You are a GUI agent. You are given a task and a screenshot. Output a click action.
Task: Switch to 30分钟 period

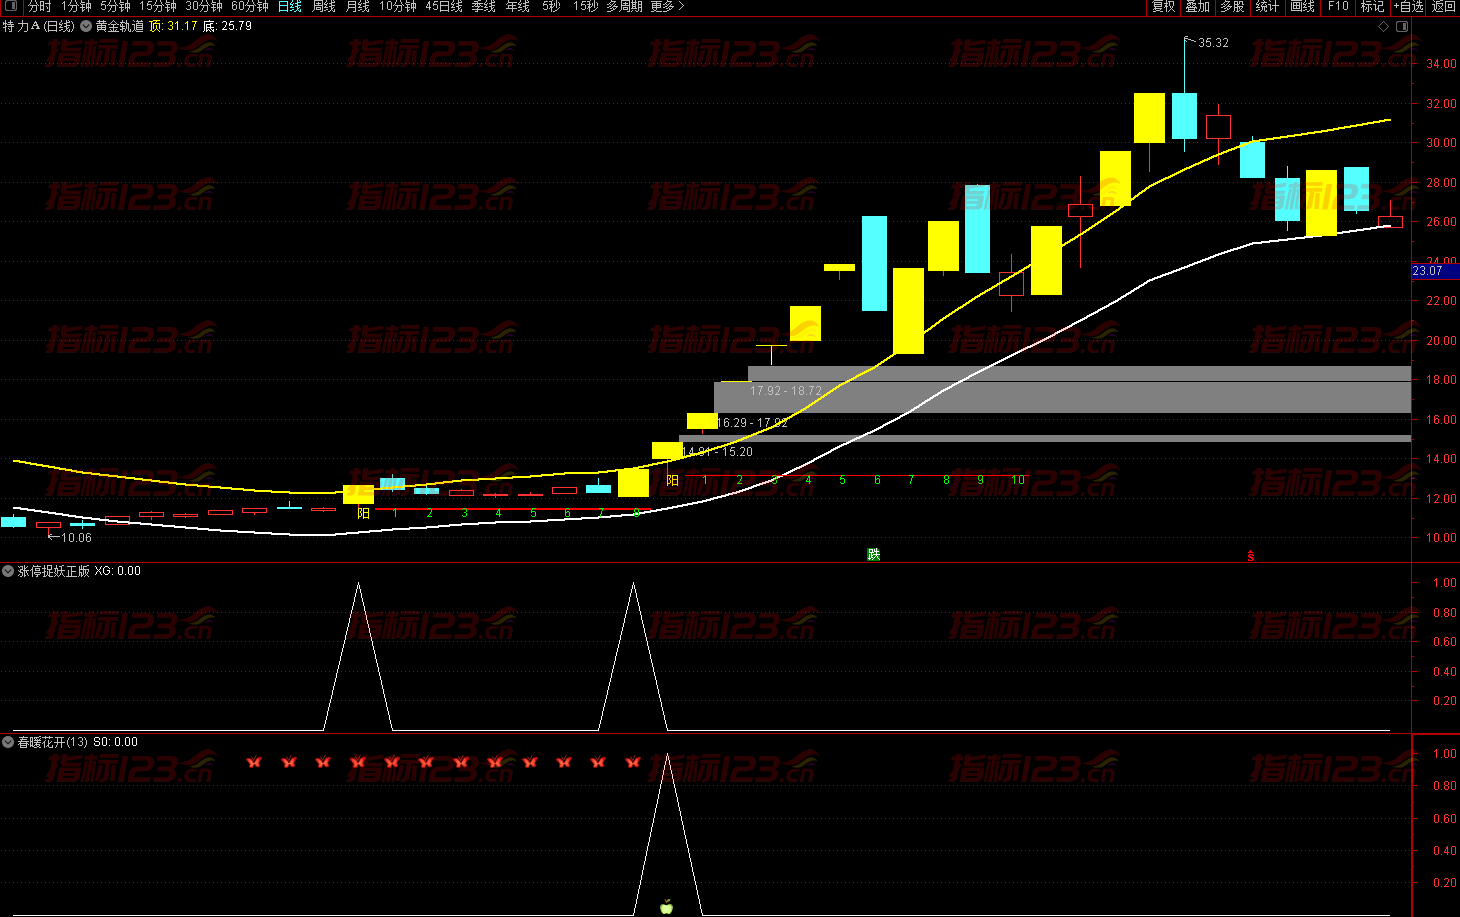pos(204,6)
